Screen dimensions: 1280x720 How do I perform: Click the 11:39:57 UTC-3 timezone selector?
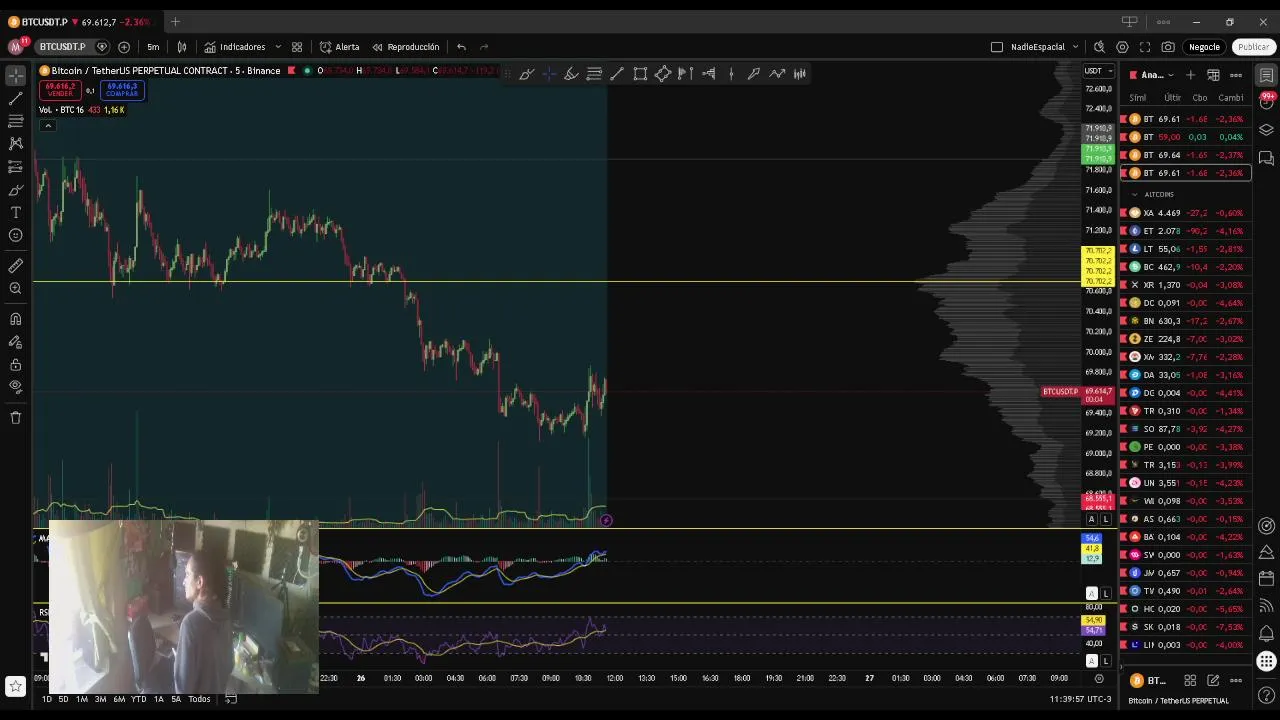(1081, 699)
